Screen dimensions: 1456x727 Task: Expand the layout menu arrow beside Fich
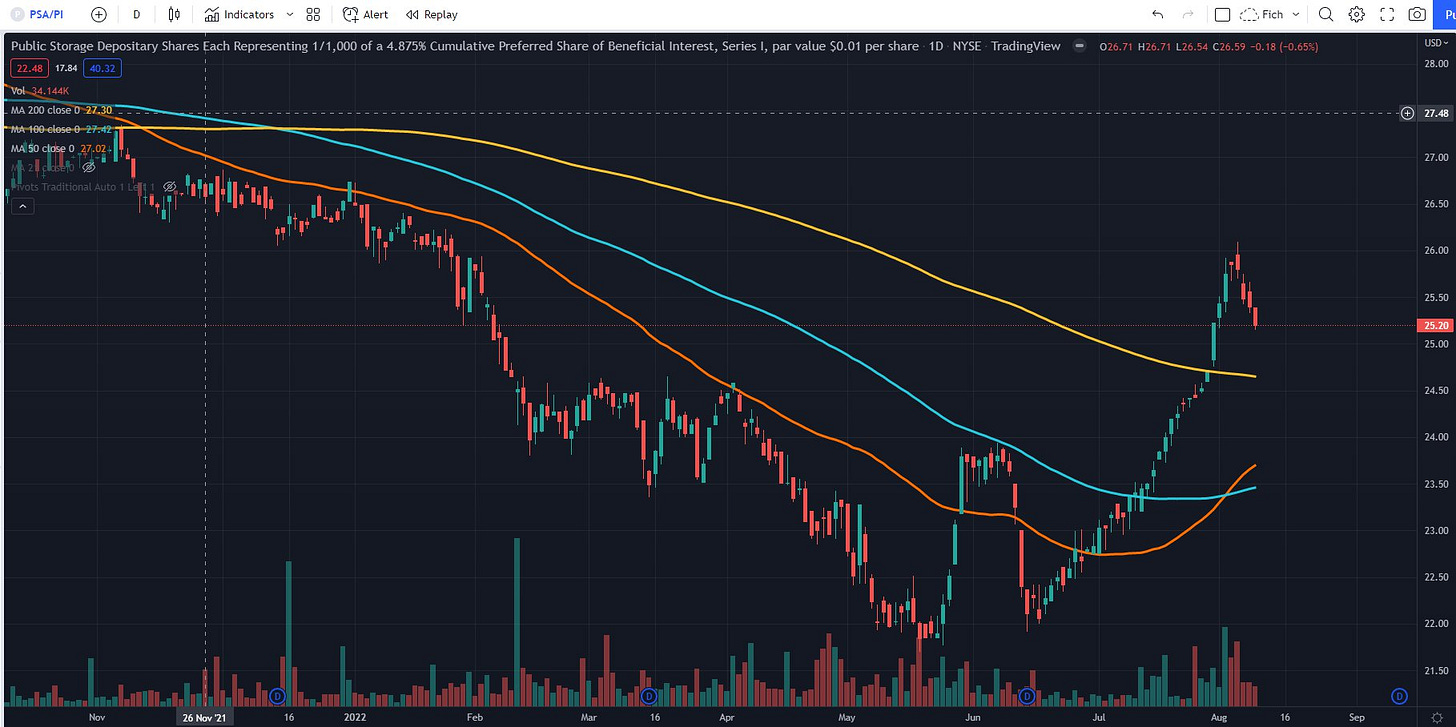point(1296,14)
